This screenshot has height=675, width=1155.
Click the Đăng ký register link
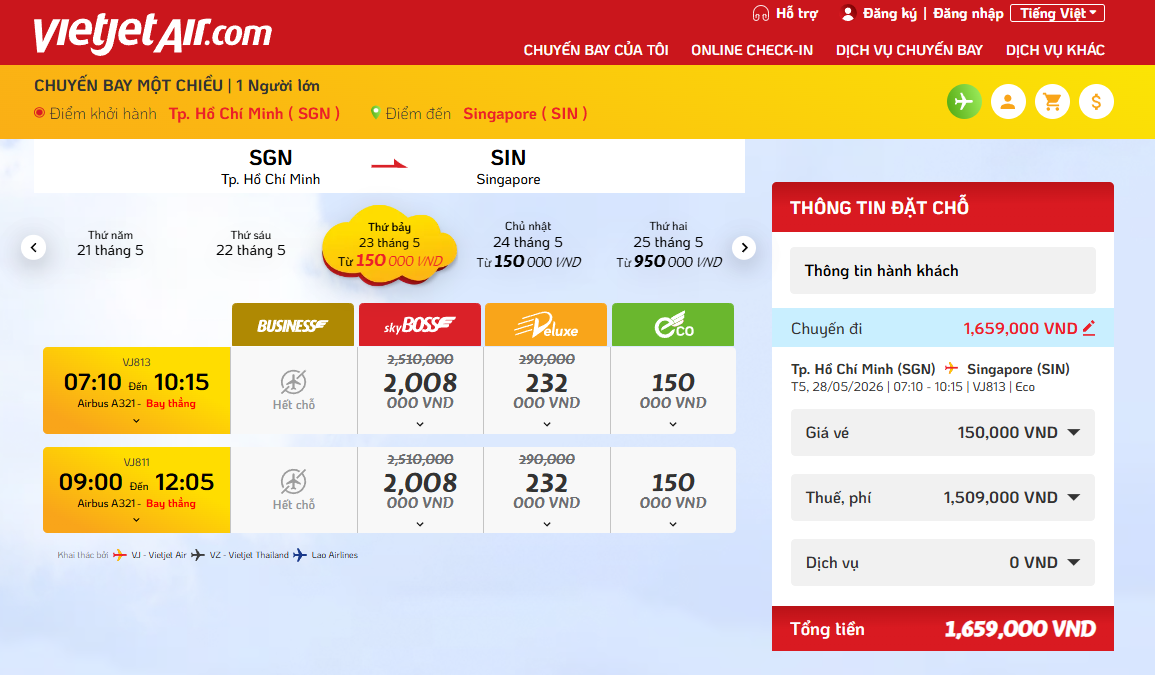(890, 13)
